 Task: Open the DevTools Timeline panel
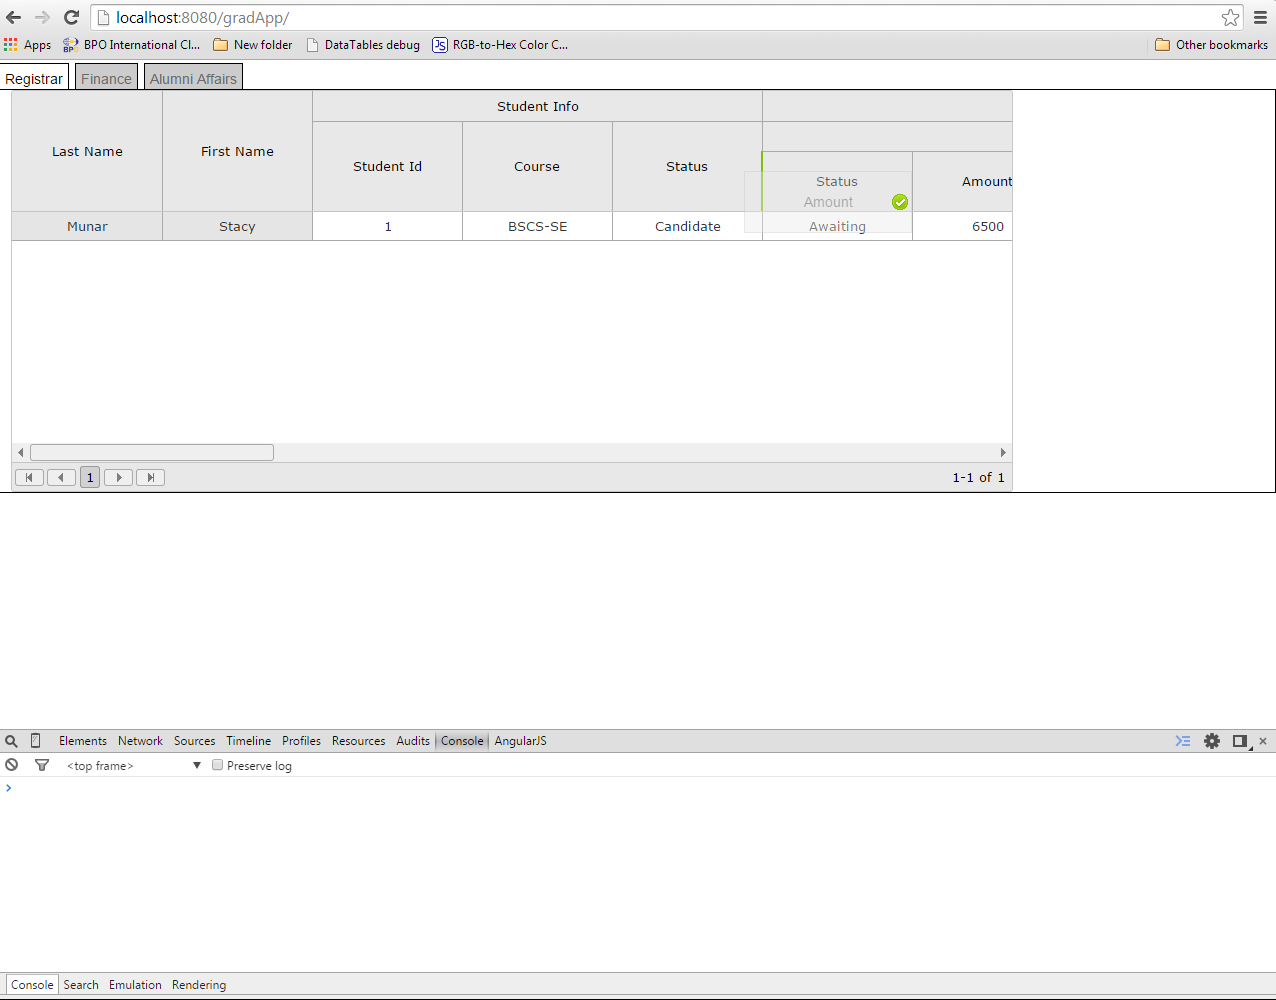pos(248,741)
